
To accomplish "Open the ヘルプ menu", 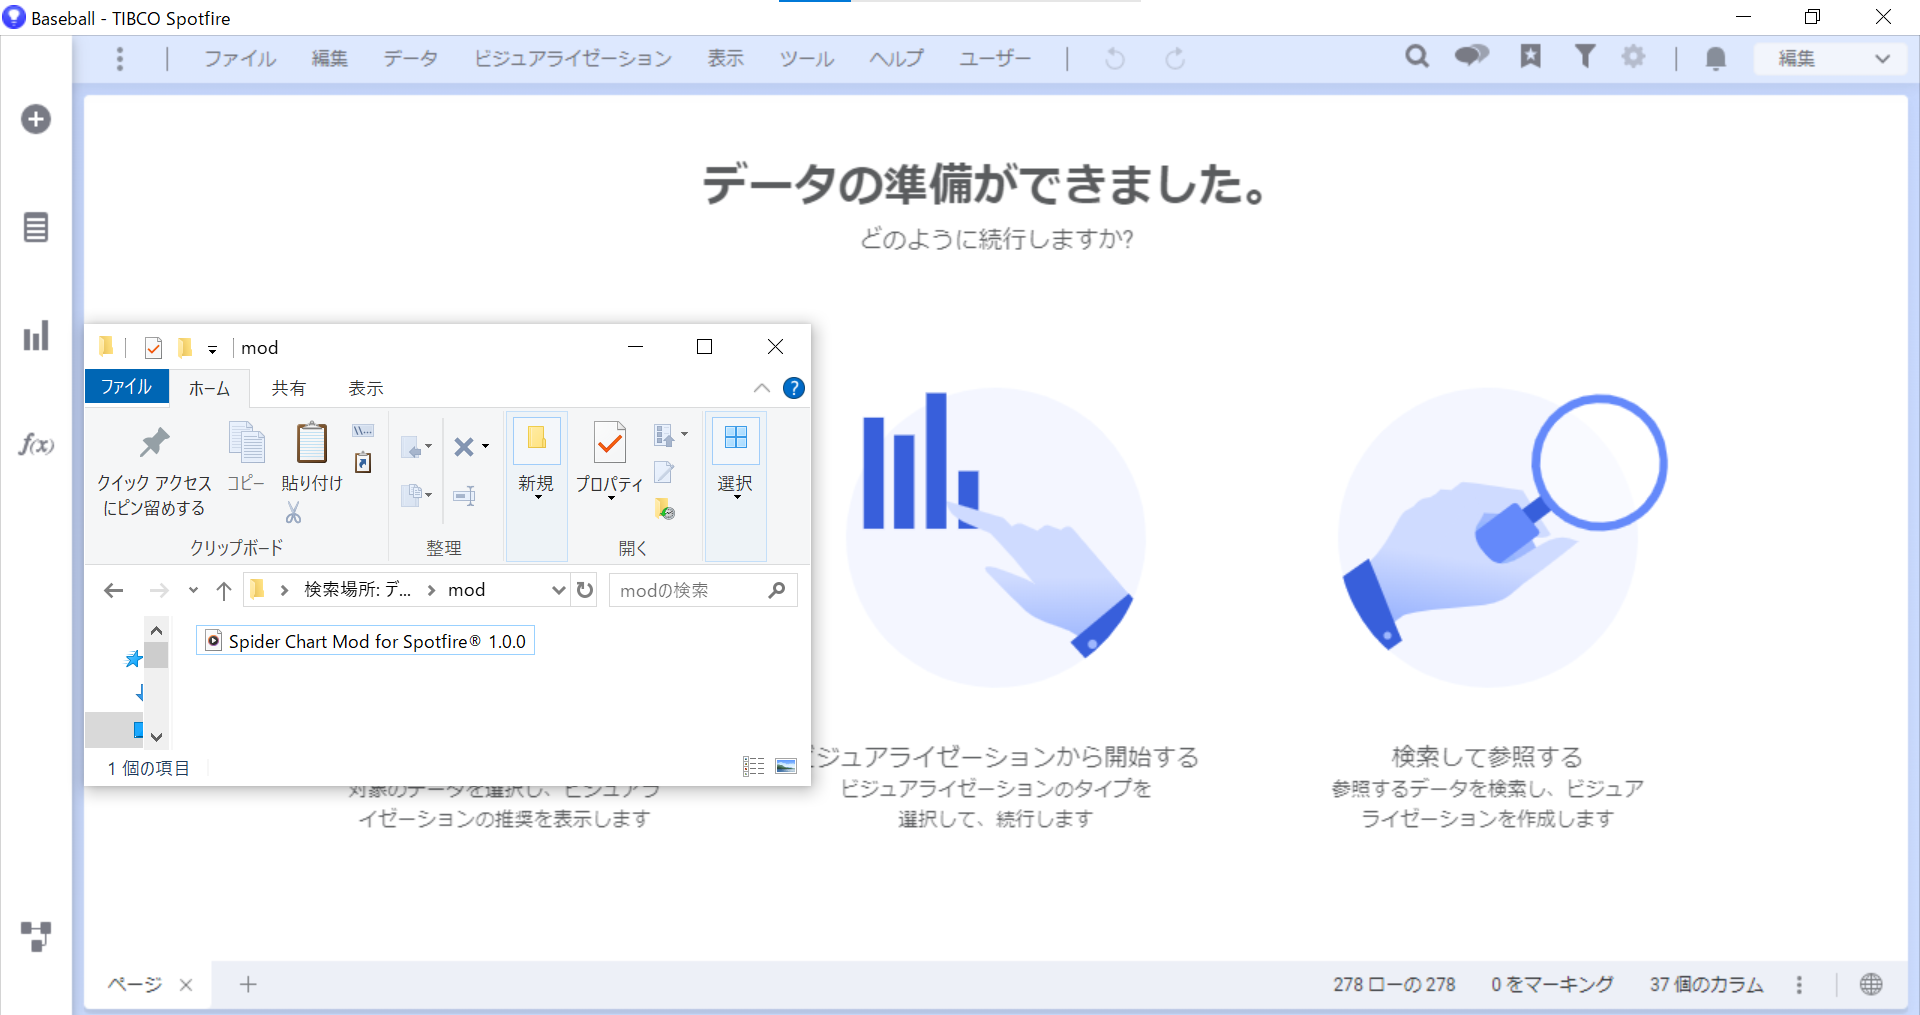I will click(x=896, y=59).
